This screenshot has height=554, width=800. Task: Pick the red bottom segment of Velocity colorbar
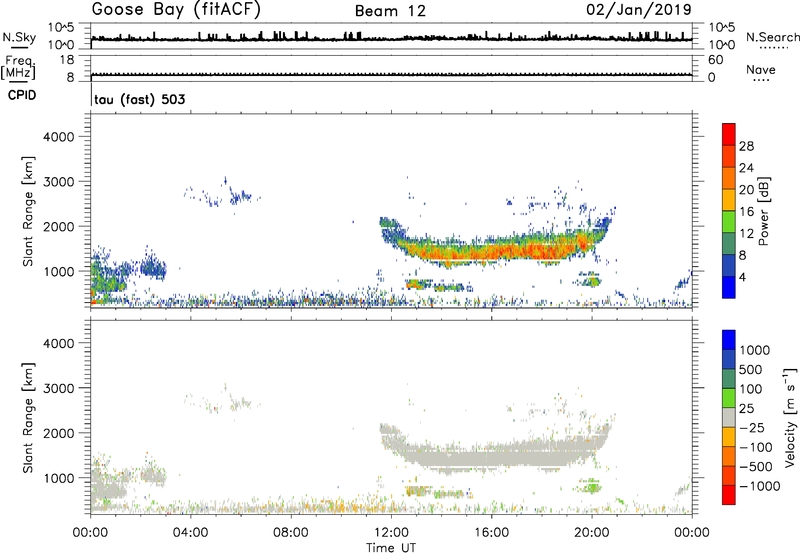tap(729, 495)
